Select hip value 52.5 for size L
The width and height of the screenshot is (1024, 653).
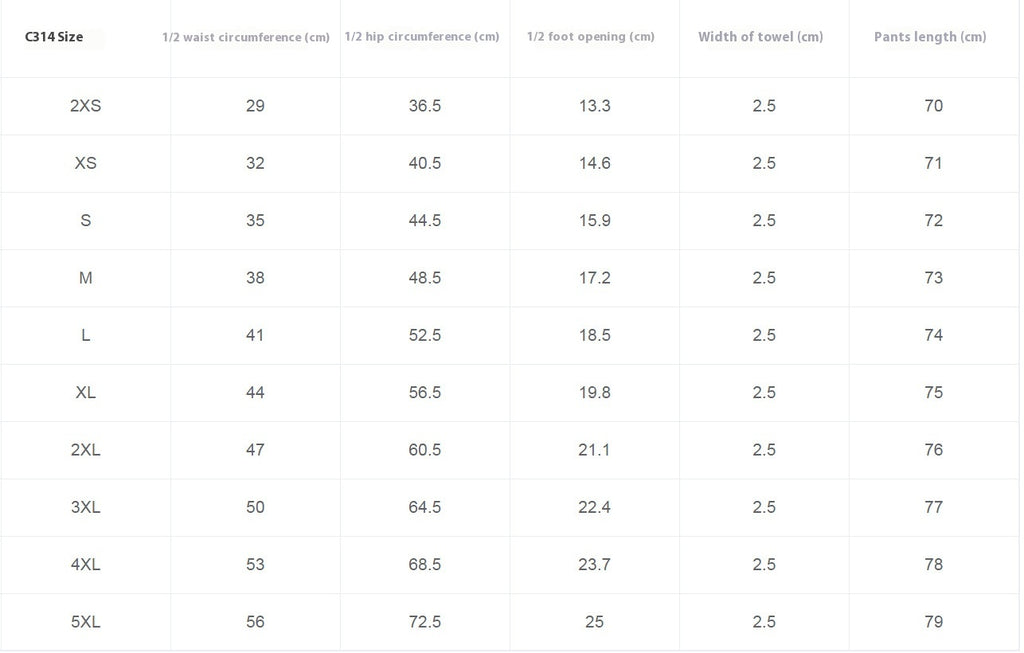[x=425, y=336]
